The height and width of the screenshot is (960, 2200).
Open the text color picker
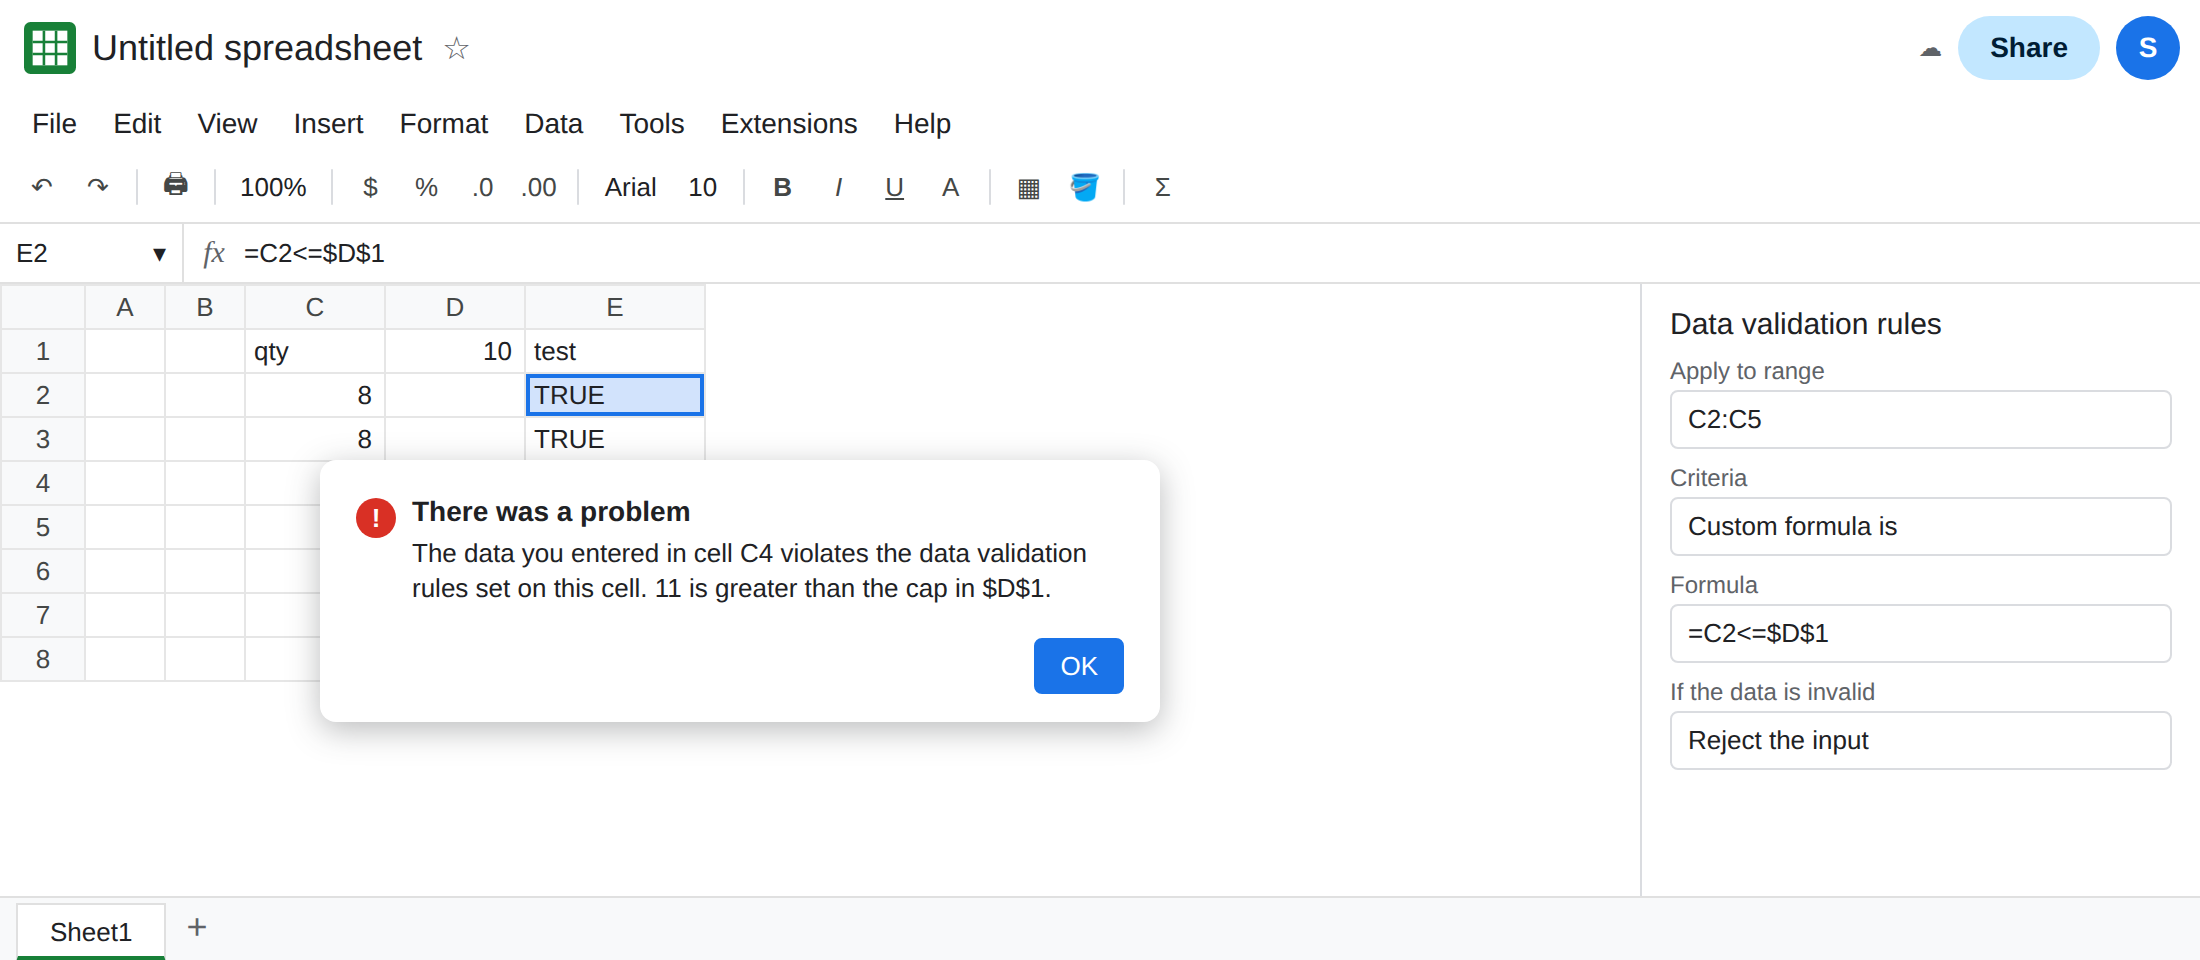point(951,187)
